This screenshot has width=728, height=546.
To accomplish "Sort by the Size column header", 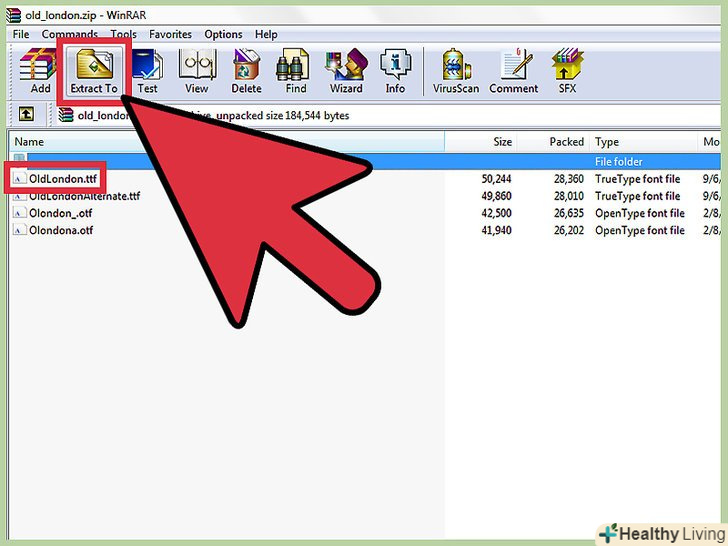I will tap(480, 142).
